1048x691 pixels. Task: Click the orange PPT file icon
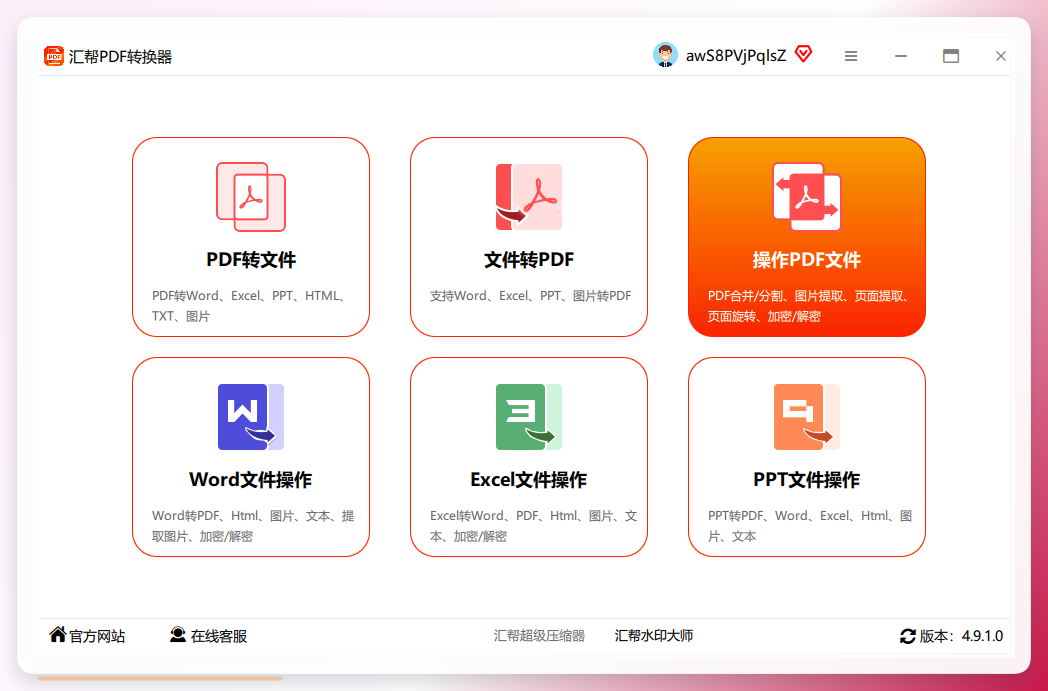(x=807, y=417)
